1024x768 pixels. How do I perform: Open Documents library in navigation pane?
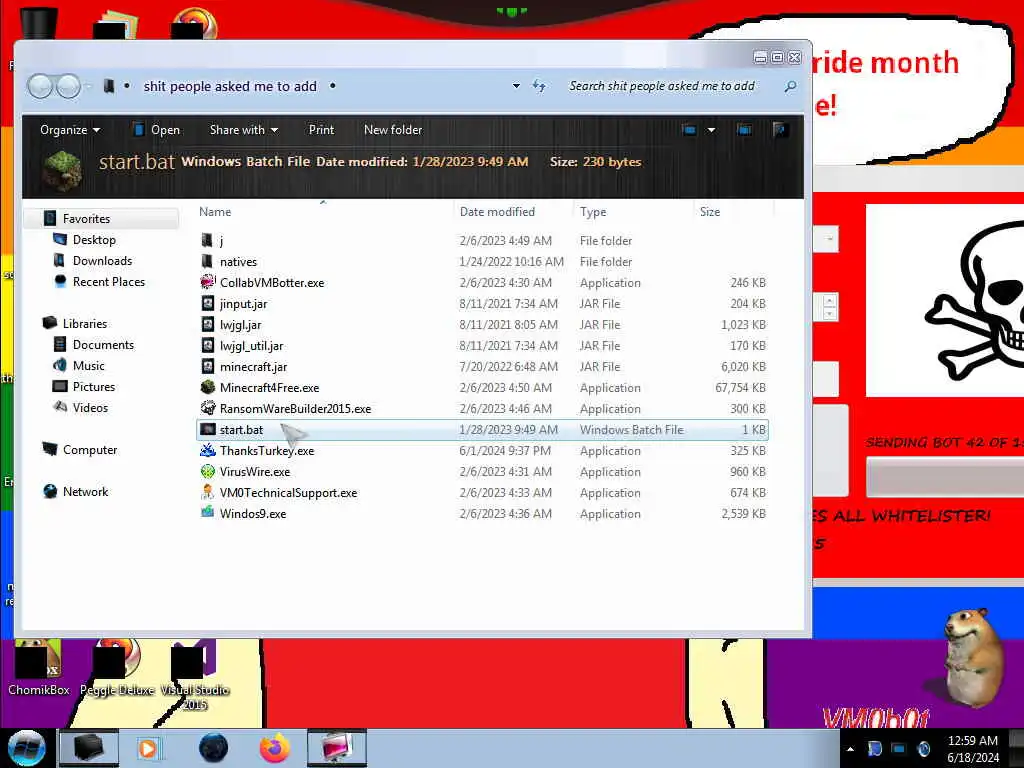(x=103, y=344)
